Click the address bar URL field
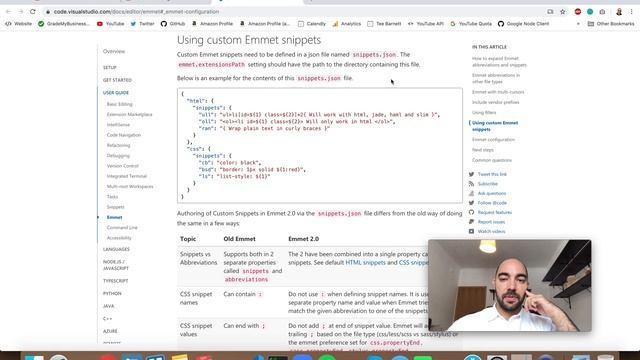 click(x=294, y=12)
